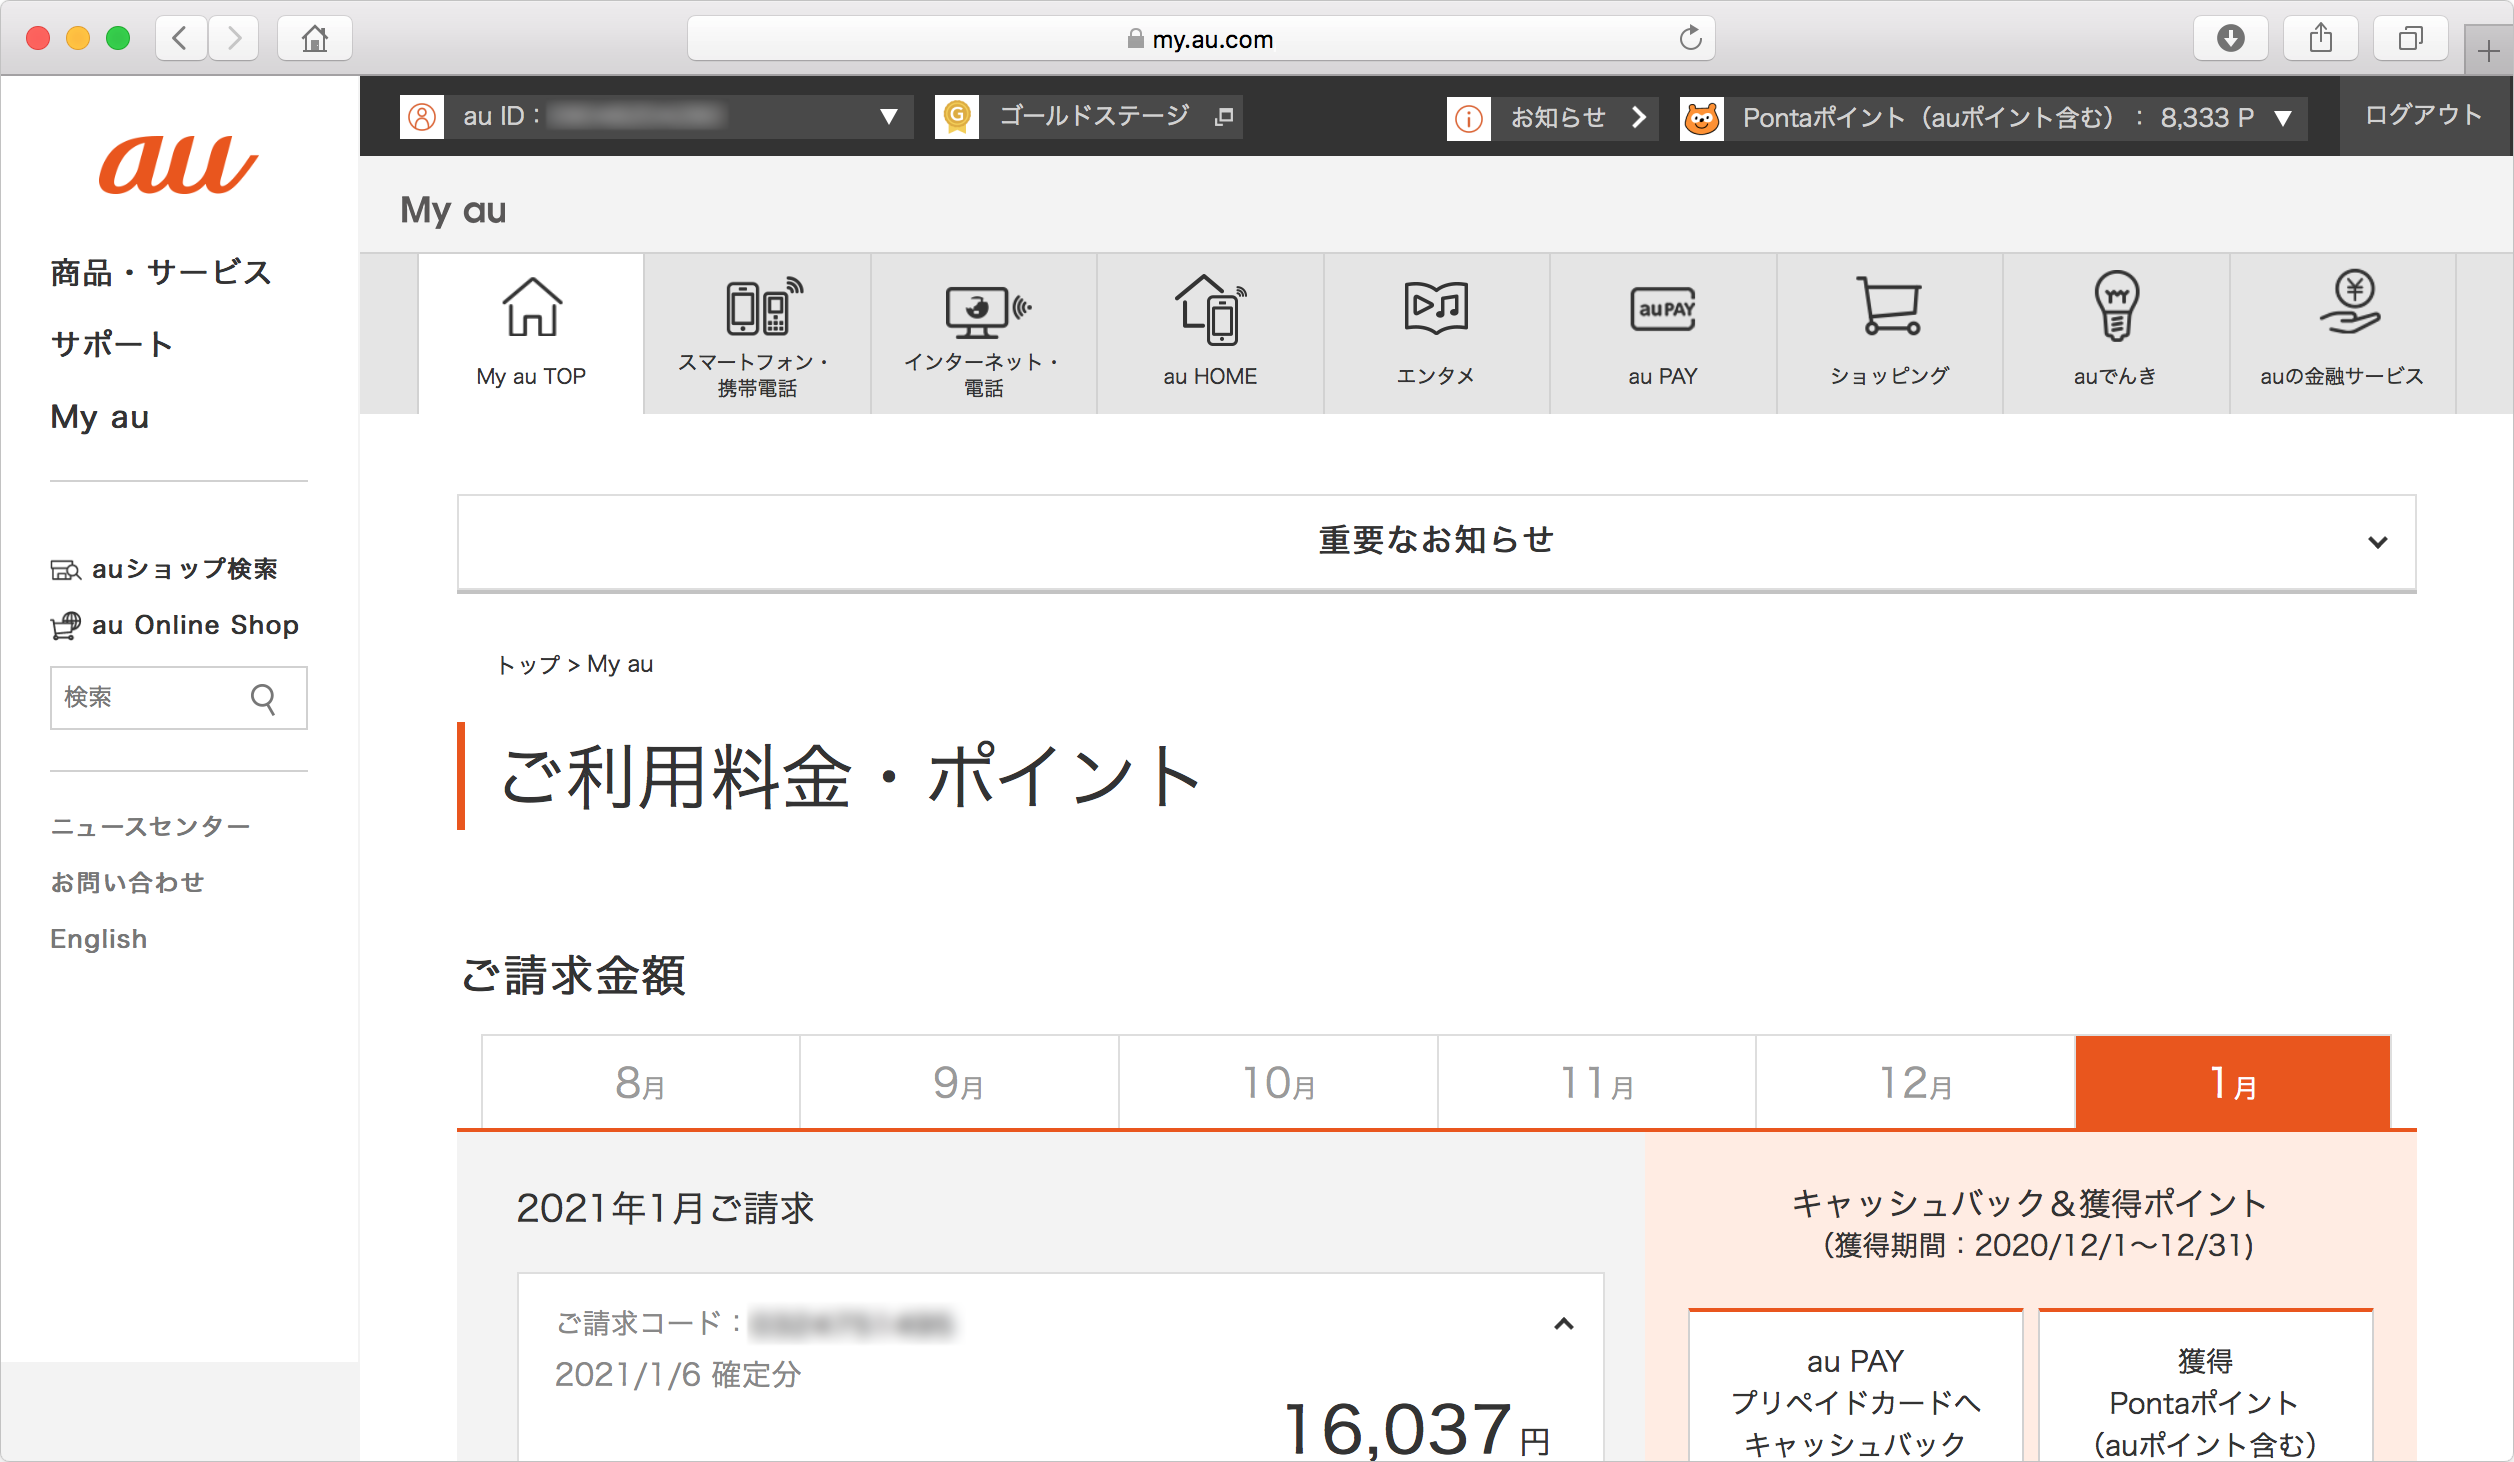2514x1462 pixels.
Task: Expand the 重要なお知らせ chevron
Action: pyautogui.click(x=2378, y=542)
